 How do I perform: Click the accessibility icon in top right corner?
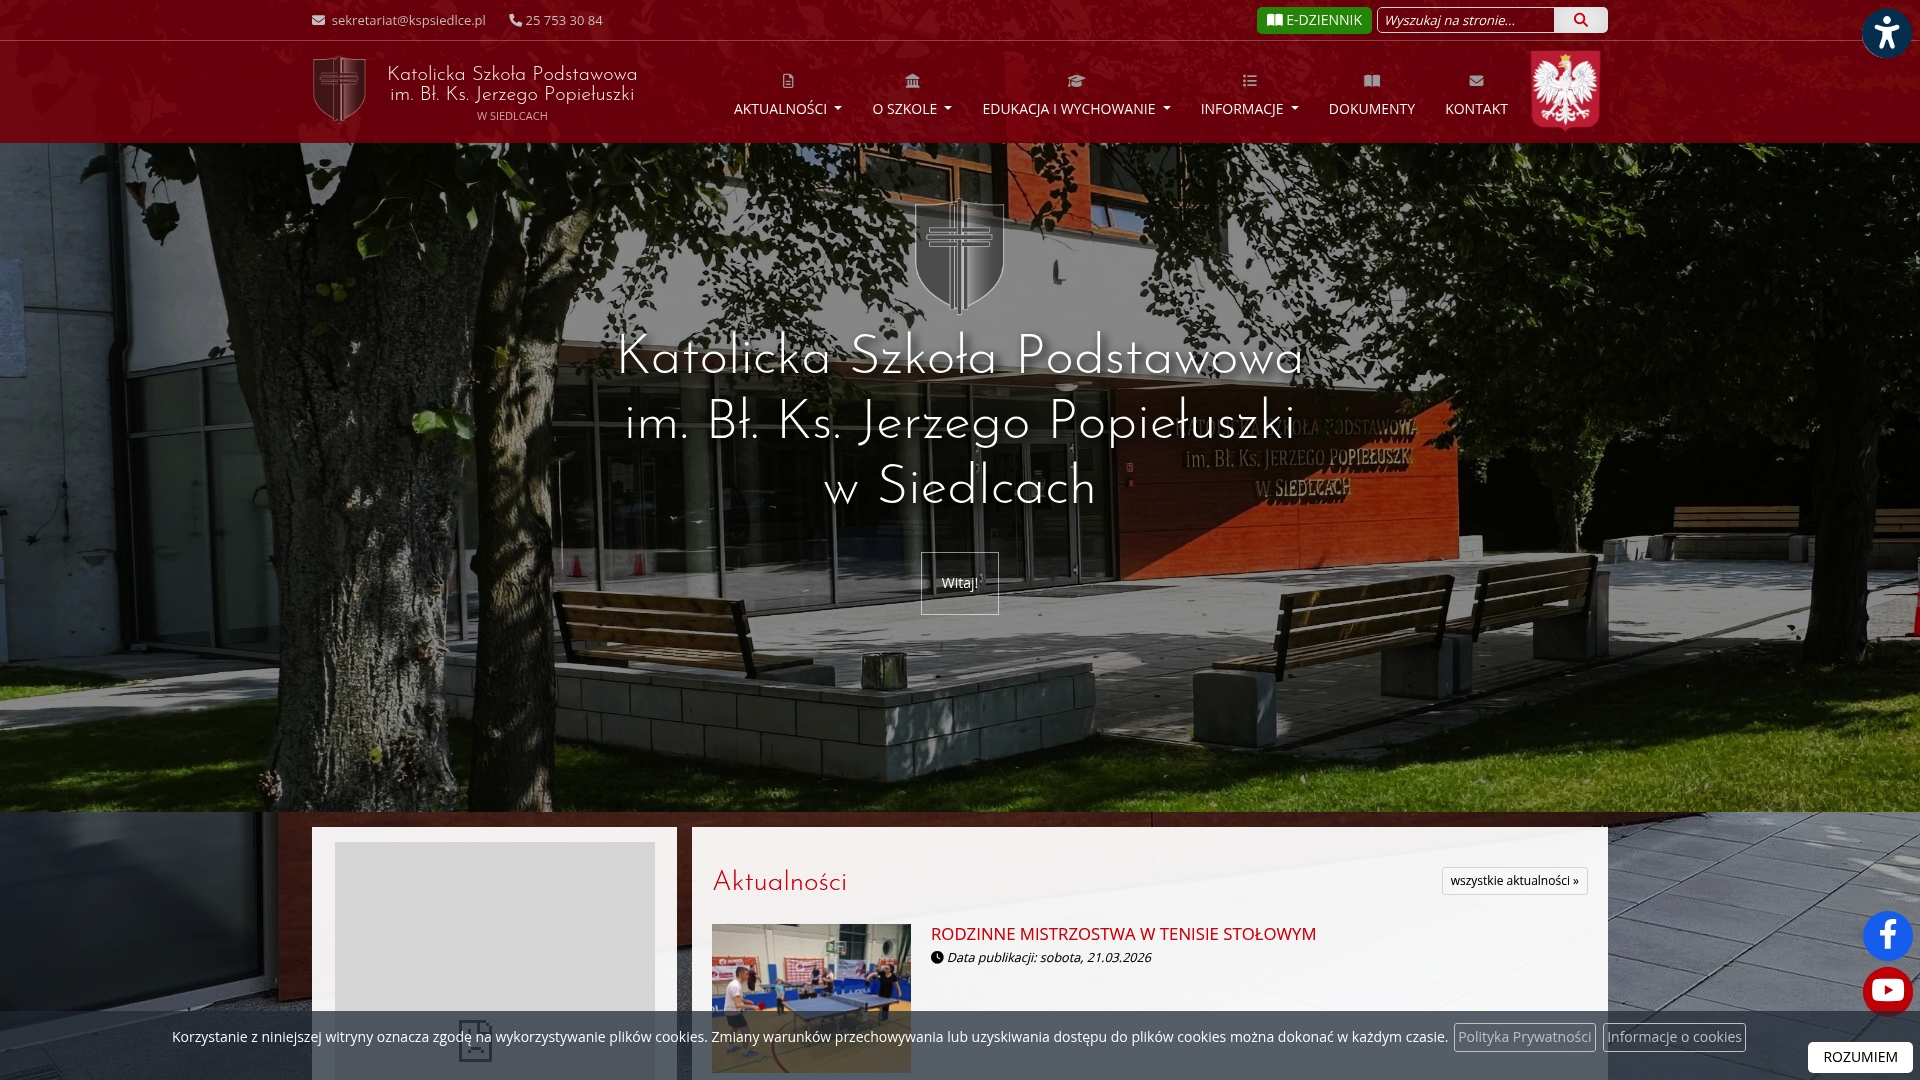[1887, 32]
